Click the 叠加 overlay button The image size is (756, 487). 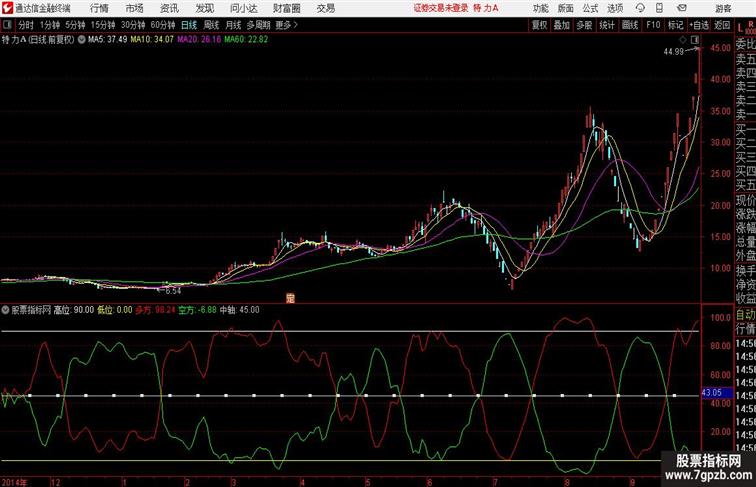(x=562, y=25)
